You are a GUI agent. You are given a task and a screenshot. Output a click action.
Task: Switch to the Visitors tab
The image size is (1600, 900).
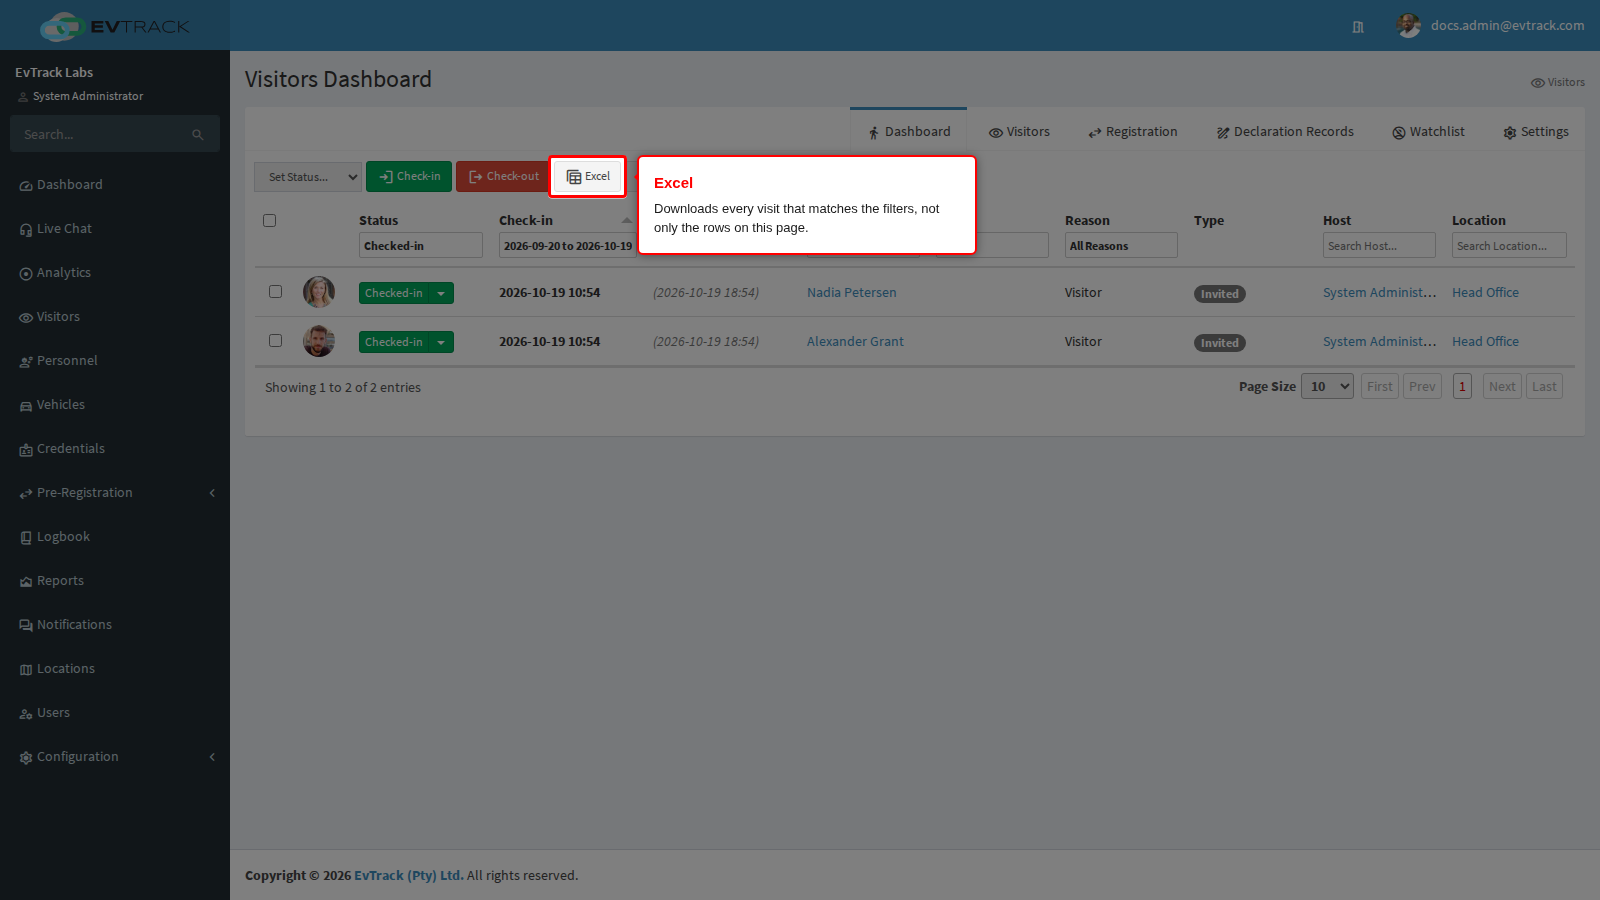pyautogui.click(x=1019, y=132)
